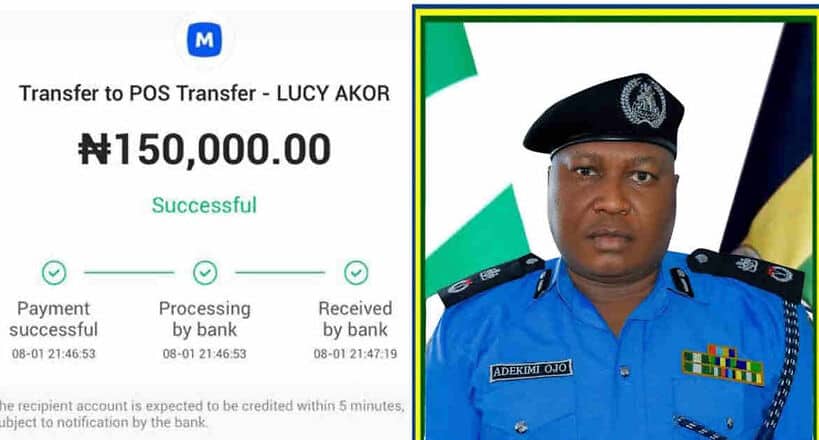819x440 pixels.
Task: Click the rank insignia on the right-side epaulette
Action: coord(765,270)
